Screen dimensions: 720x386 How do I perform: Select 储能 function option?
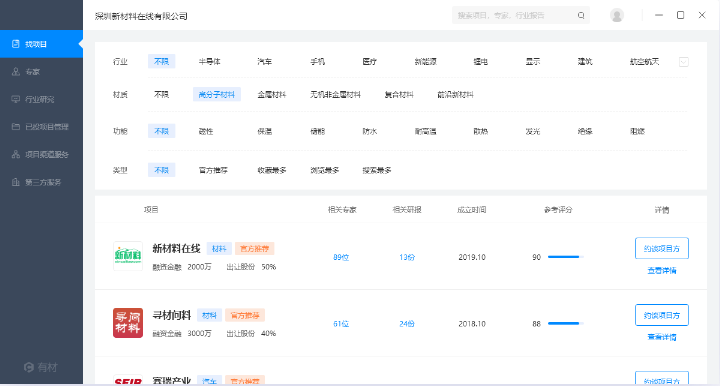[317, 131]
